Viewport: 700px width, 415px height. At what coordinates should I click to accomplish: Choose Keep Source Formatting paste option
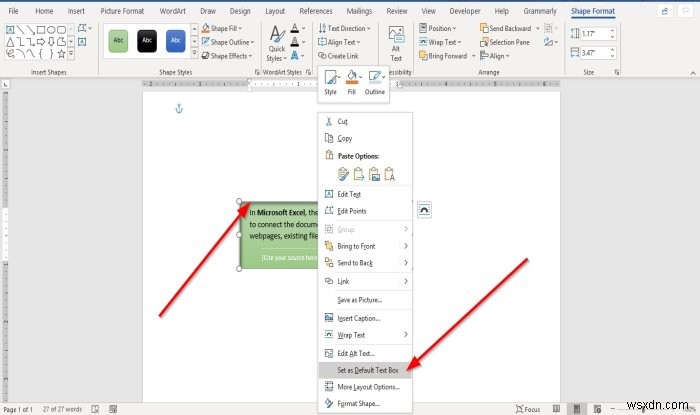343,174
